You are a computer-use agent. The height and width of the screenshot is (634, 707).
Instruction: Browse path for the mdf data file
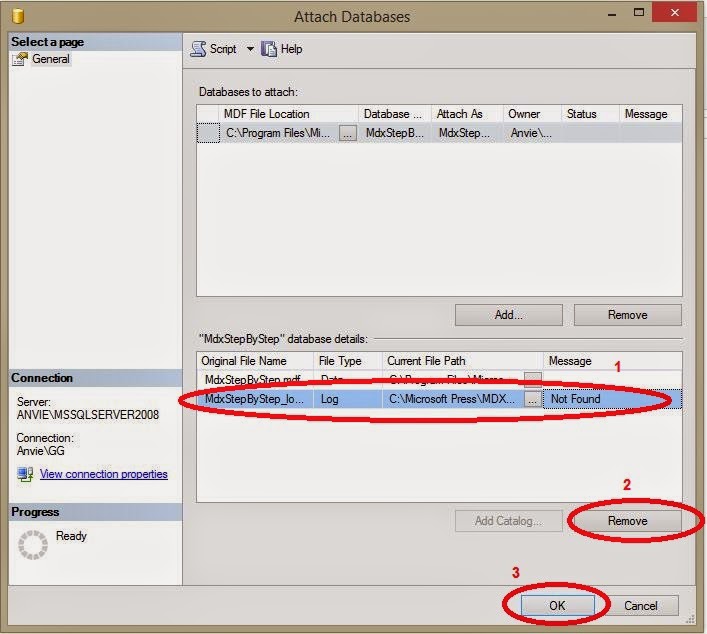(533, 380)
